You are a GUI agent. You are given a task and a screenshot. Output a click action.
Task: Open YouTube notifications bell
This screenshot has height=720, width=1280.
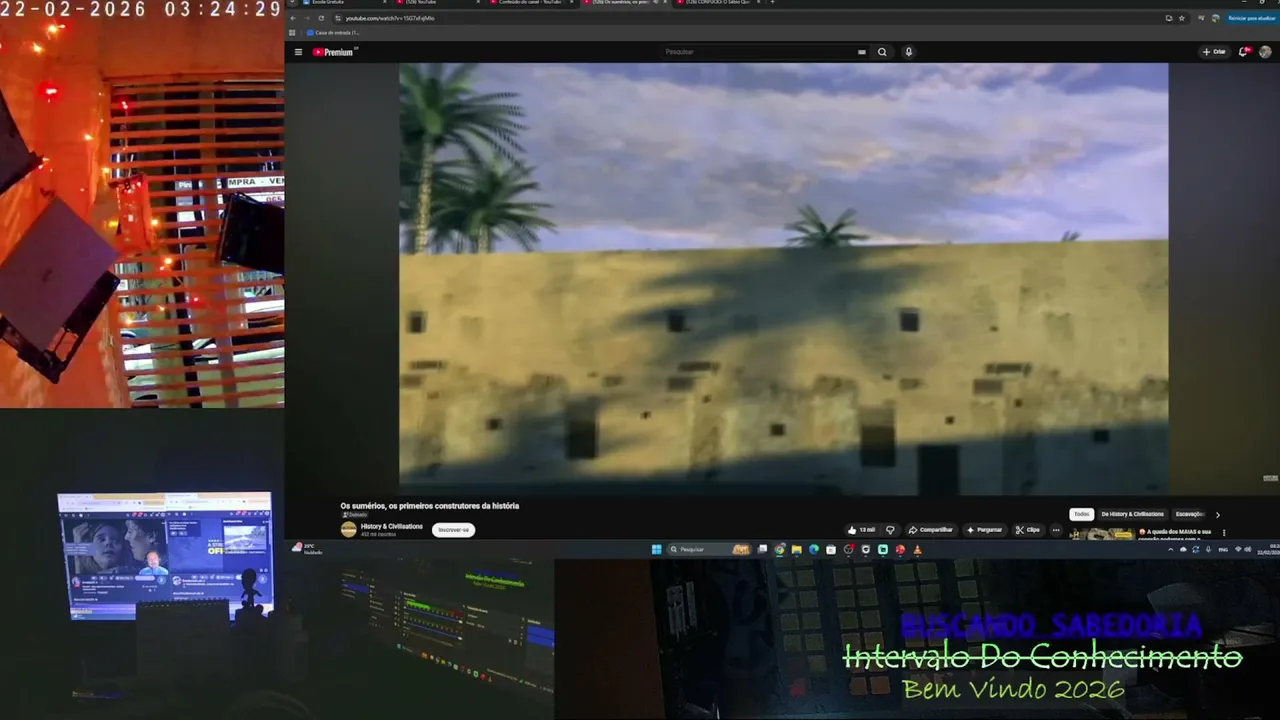1244,52
